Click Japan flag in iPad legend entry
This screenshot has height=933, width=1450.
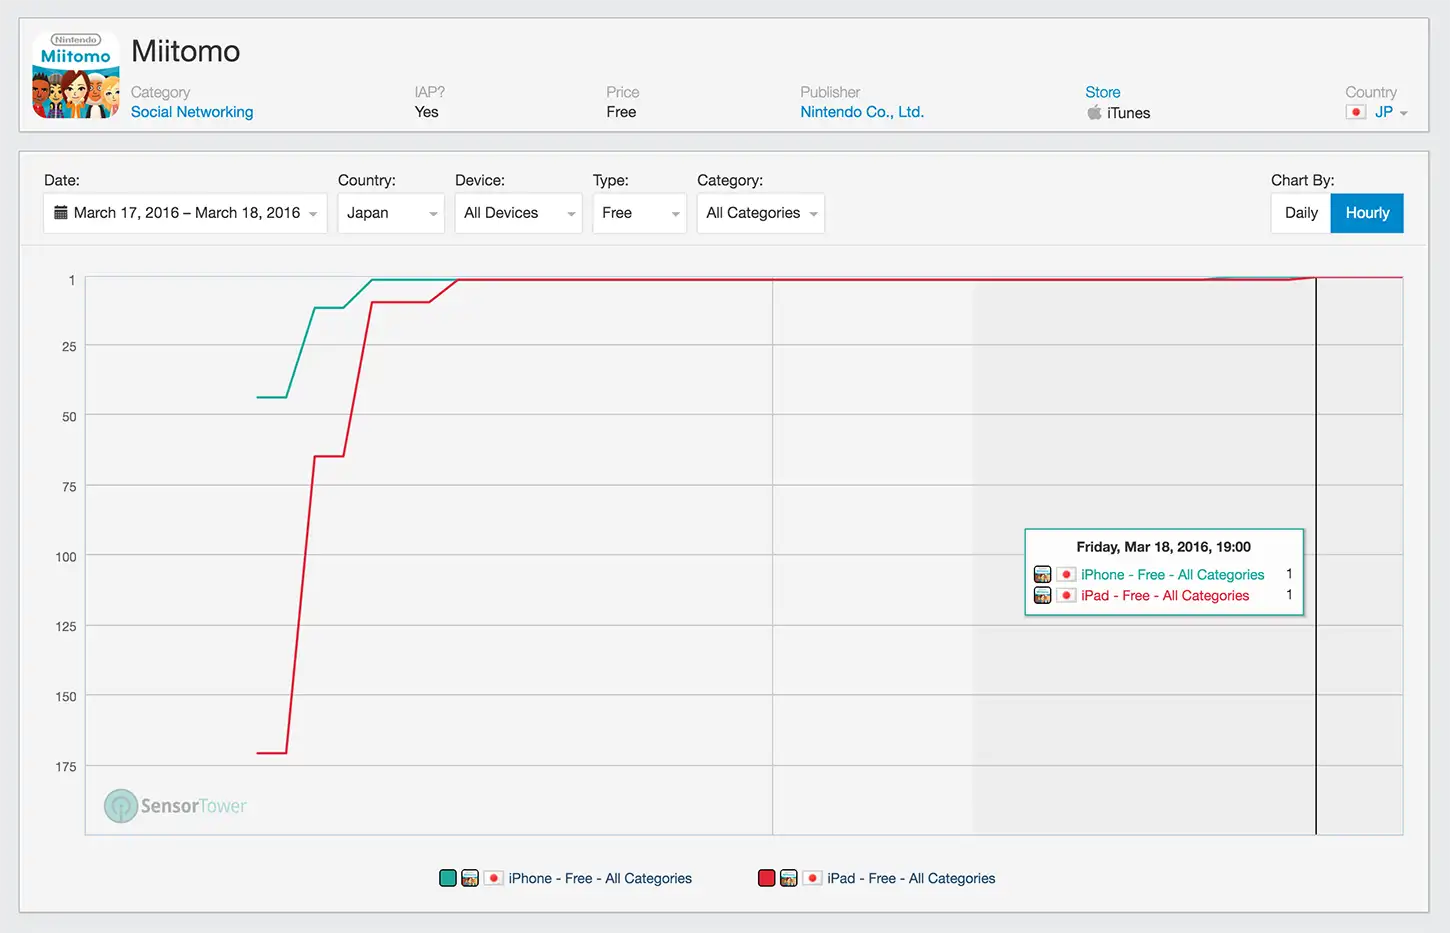click(x=813, y=878)
